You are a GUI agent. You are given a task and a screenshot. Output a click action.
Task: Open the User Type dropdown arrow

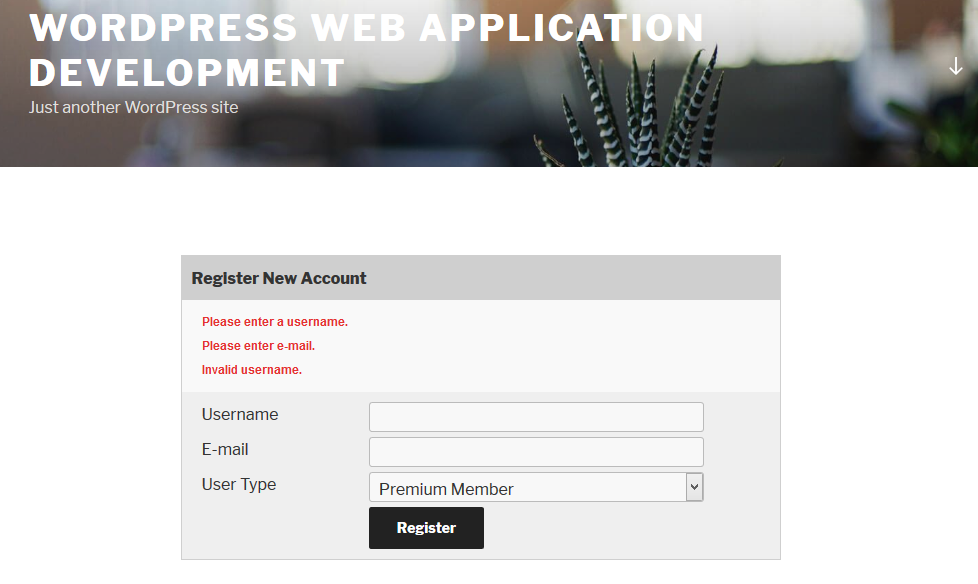[x=694, y=487]
